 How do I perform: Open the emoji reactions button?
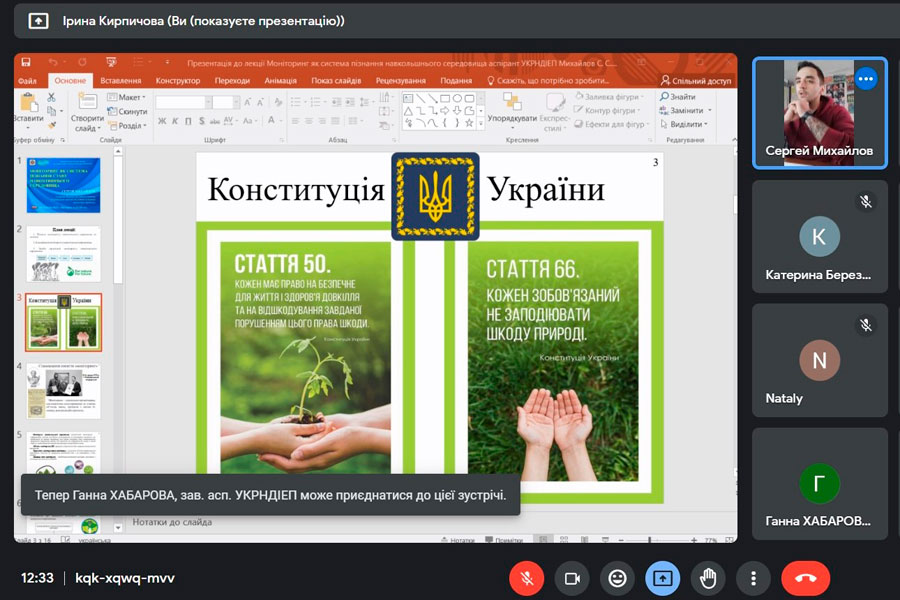[617, 578]
